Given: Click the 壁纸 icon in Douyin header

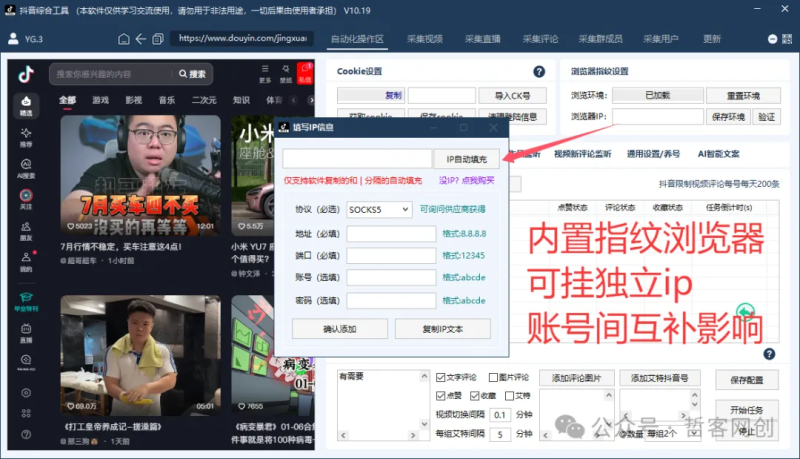Looking at the screenshot, I should point(286,73).
